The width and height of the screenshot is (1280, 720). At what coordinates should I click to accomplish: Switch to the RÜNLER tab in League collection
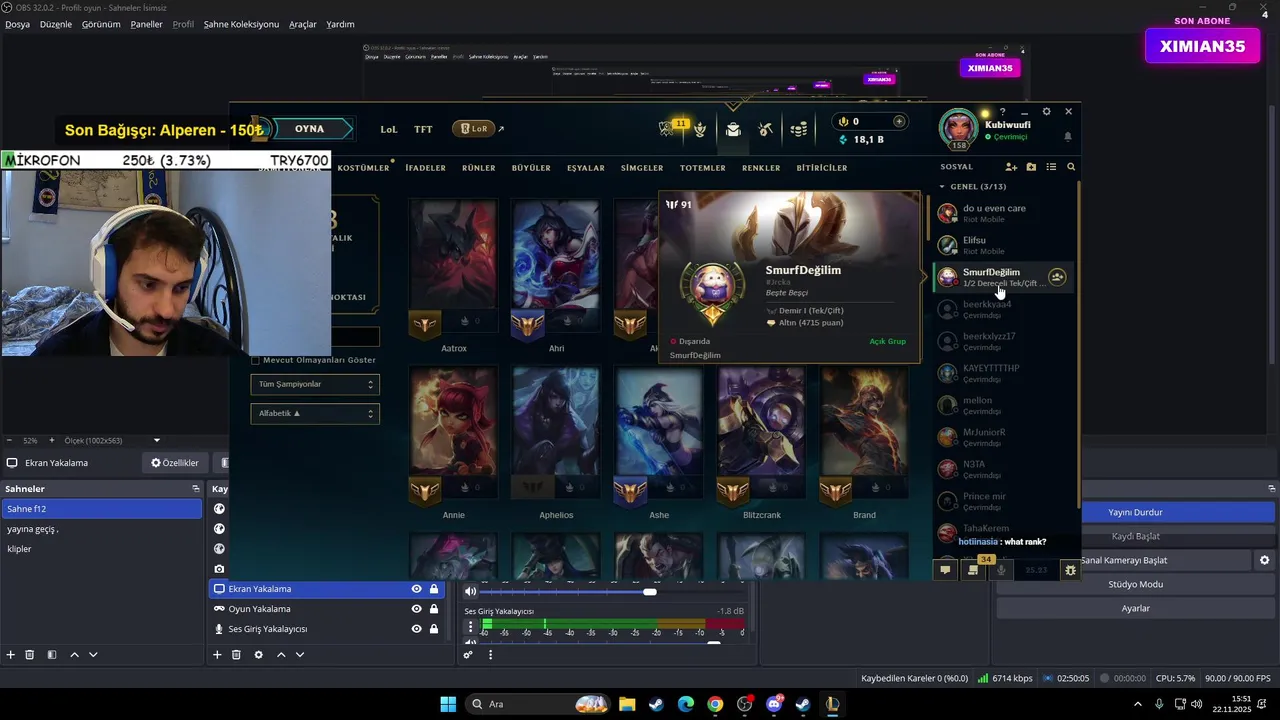[479, 168]
